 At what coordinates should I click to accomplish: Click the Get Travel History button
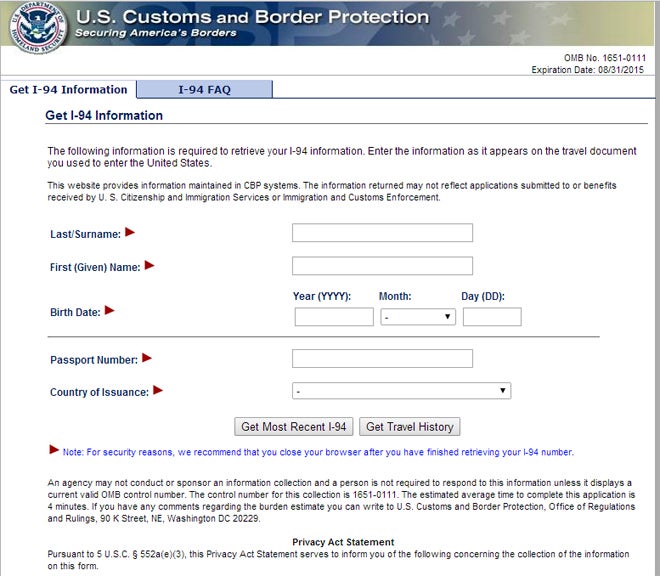[410, 427]
